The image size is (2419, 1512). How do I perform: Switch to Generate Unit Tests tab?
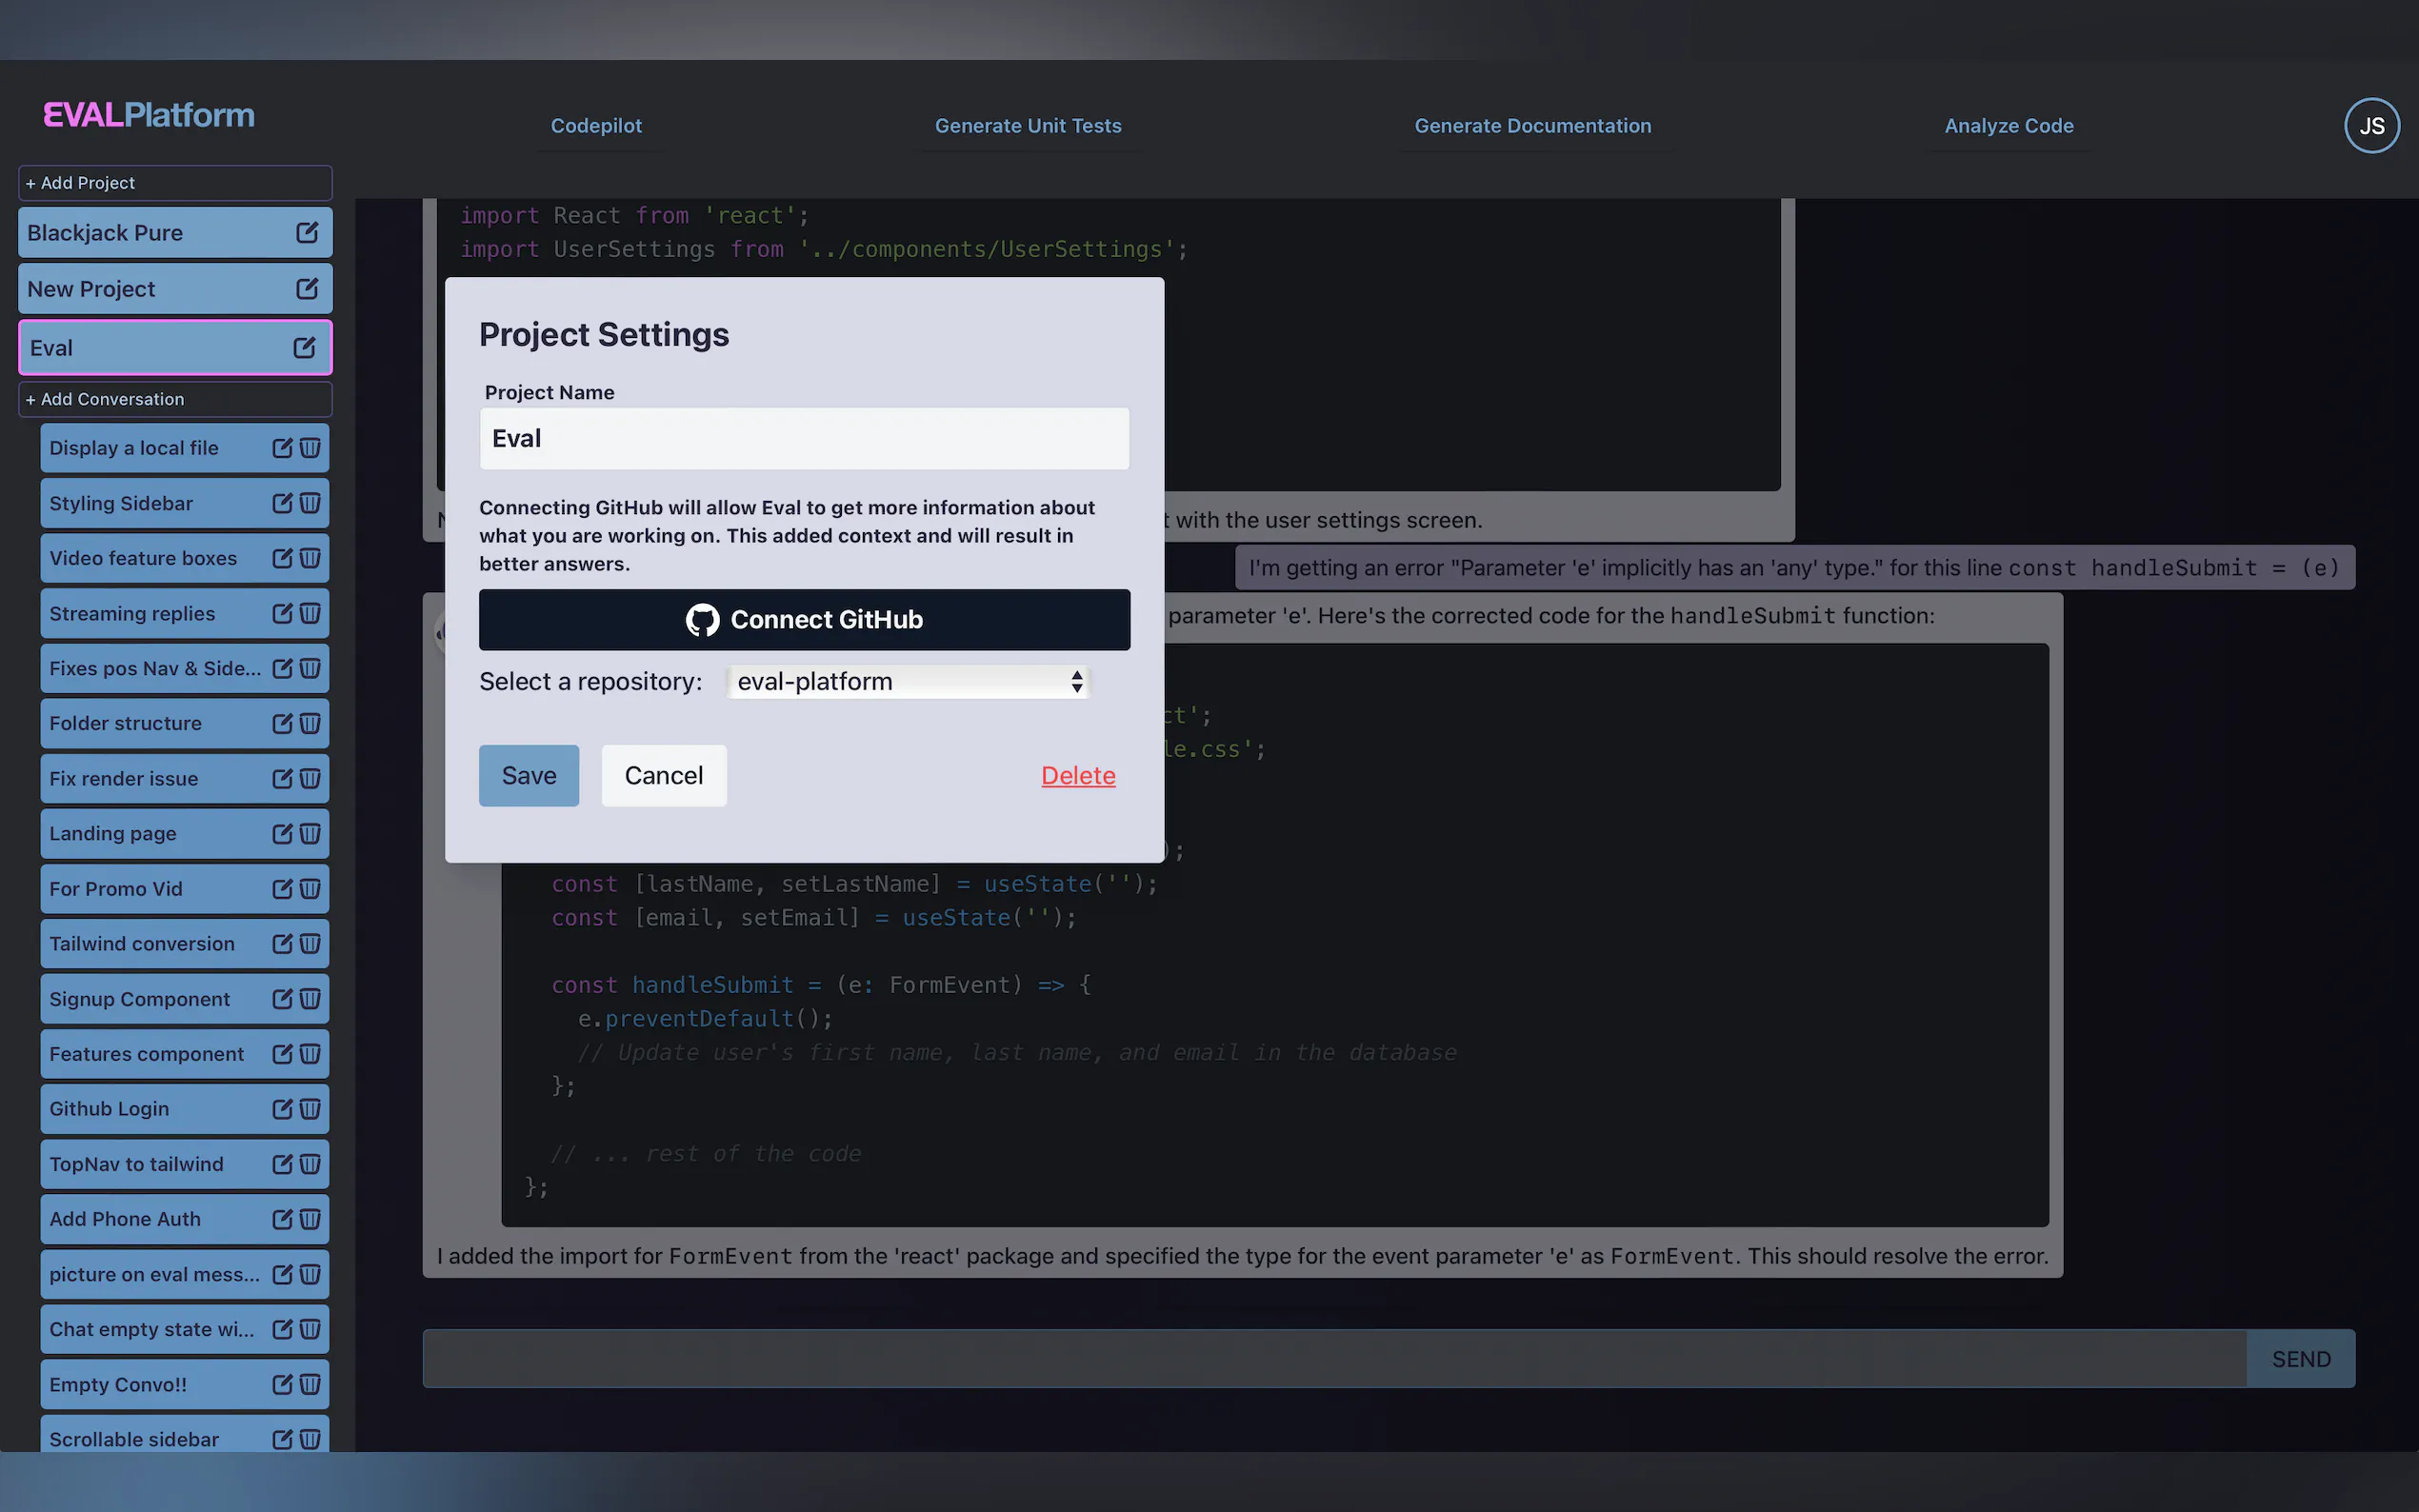(x=1027, y=126)
